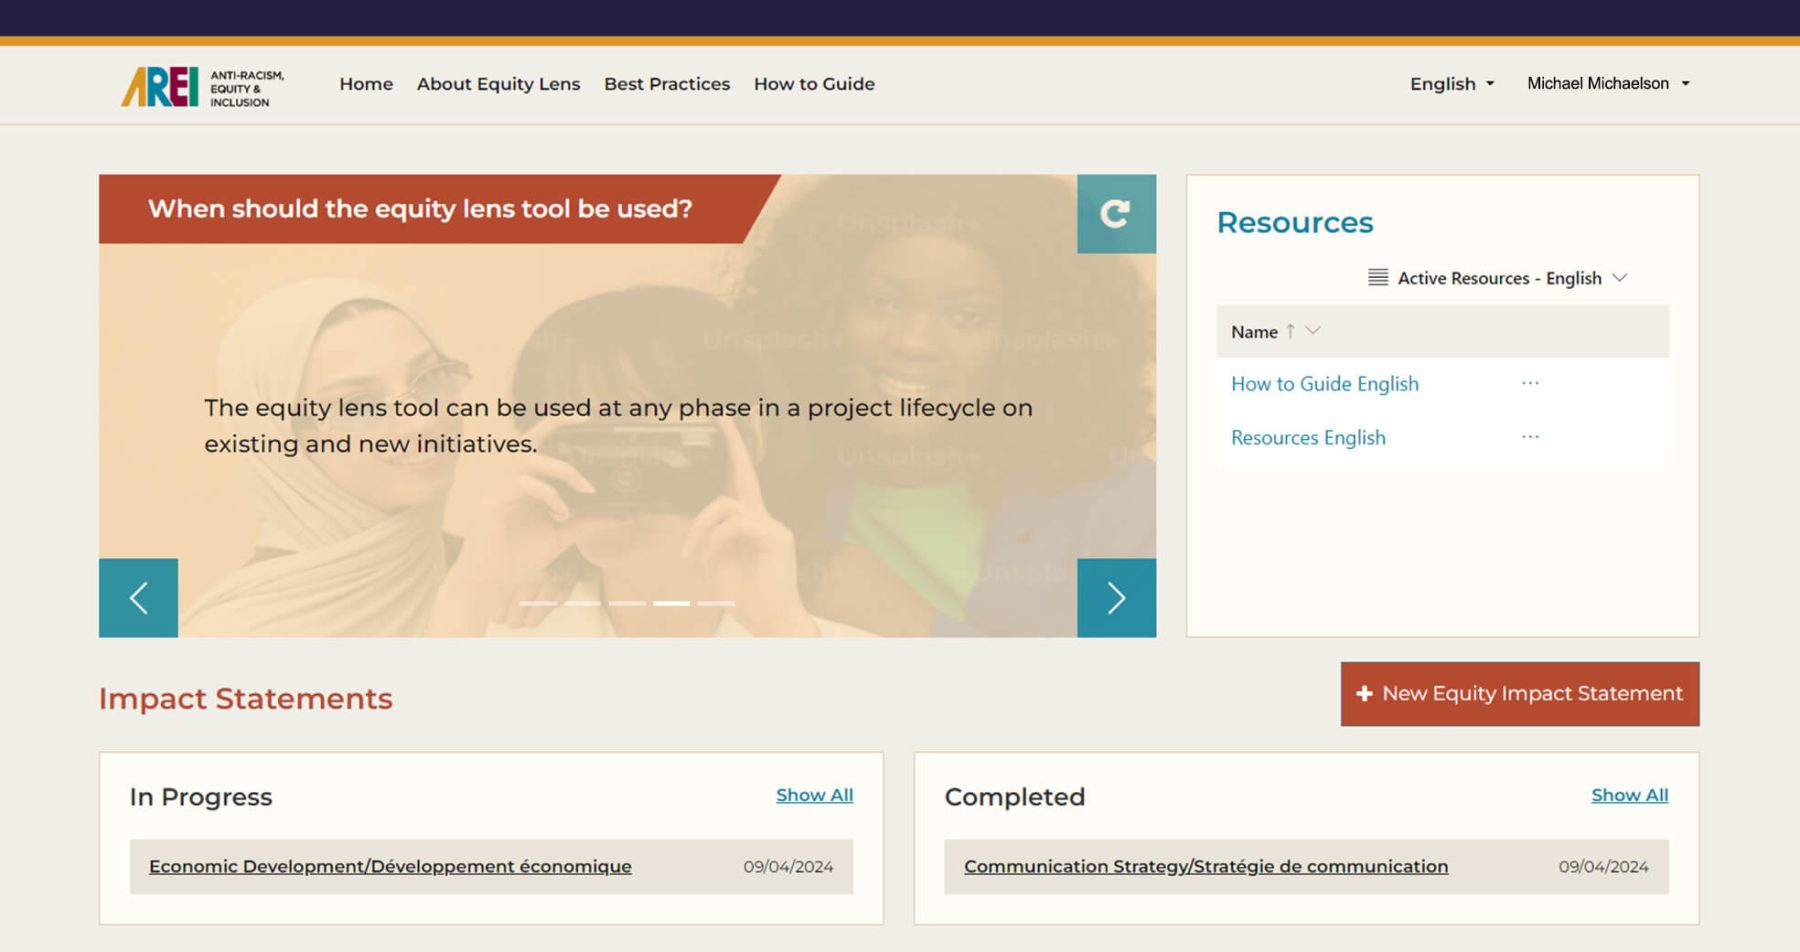This screenshot has width=1800, height=952.
Task: Open the list view icon beside Active Resources
Action: point(1379,277)
